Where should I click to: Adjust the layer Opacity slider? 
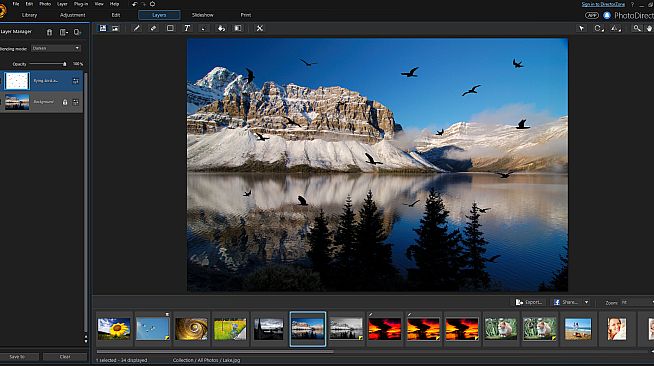(x=48, y=64)
